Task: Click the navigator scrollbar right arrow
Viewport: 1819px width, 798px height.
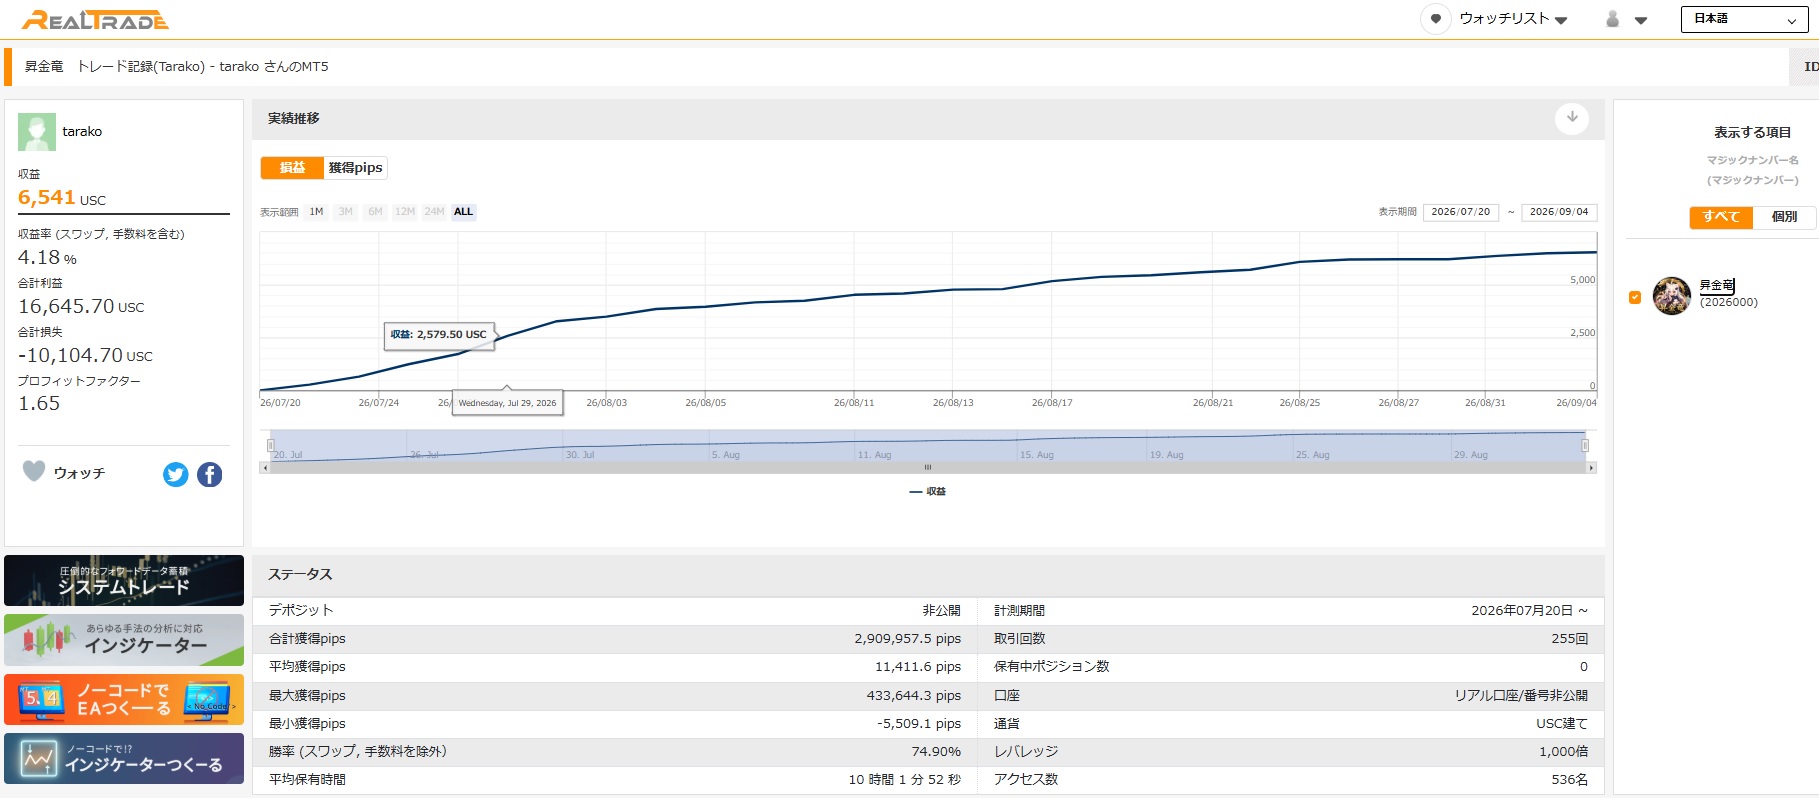Action: coord(1592,468)
